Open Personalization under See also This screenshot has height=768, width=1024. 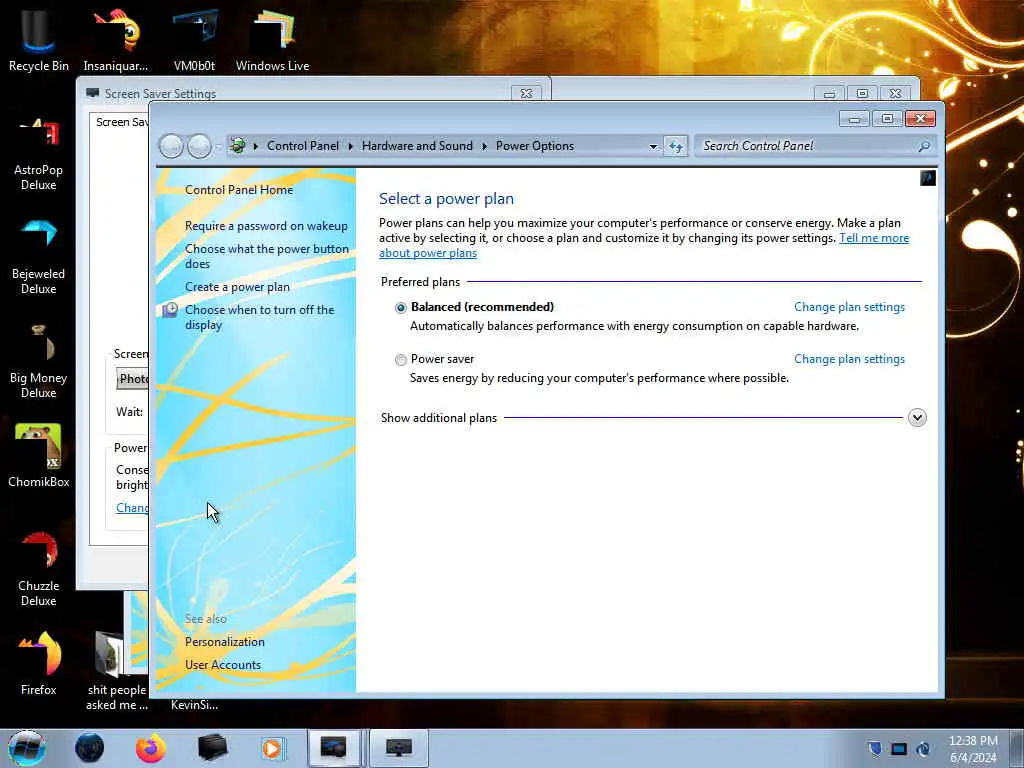pyautogui.click(x=225, y=642)
